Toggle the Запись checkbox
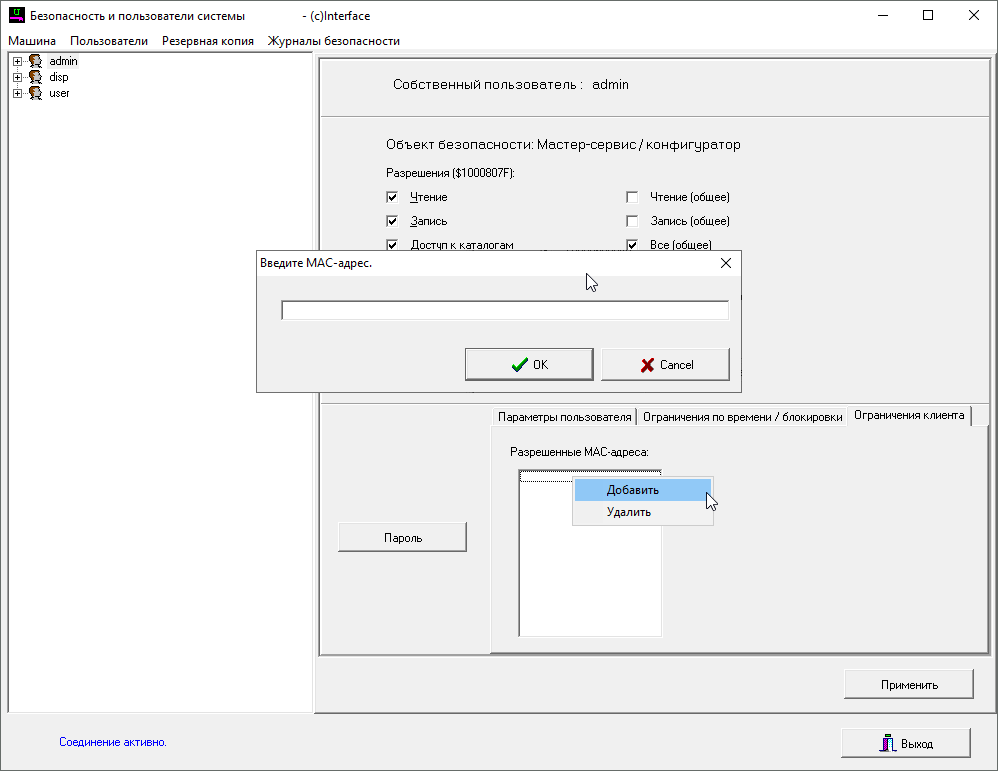 tap(392, 221)
